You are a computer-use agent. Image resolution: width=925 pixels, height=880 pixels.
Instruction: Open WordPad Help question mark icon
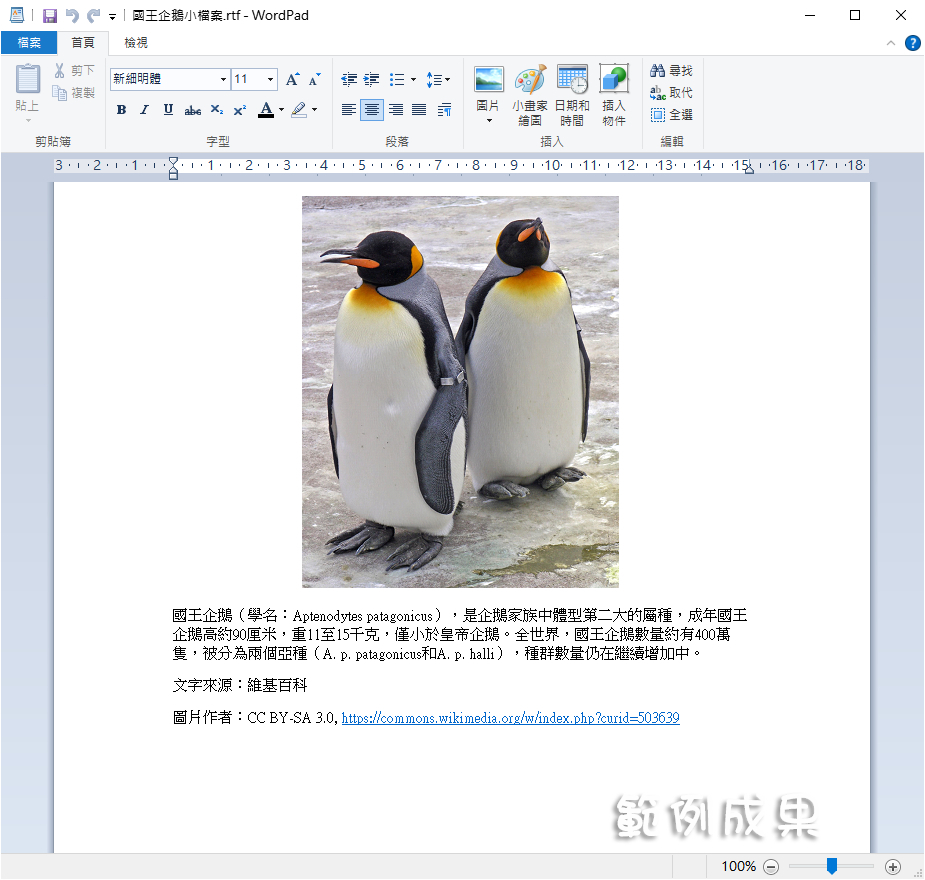pos(912,43)
